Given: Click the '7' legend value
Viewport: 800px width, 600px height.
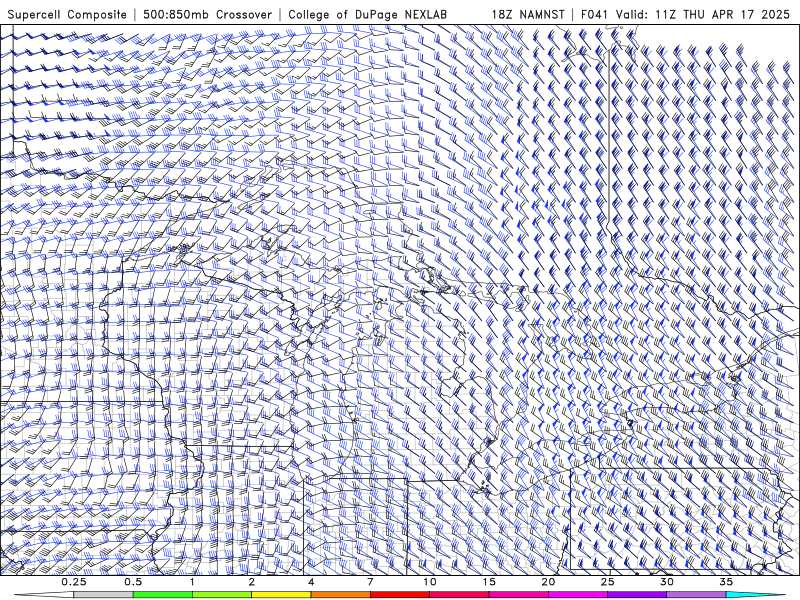Looking at the screenshot, I should (x=370, y=582).
